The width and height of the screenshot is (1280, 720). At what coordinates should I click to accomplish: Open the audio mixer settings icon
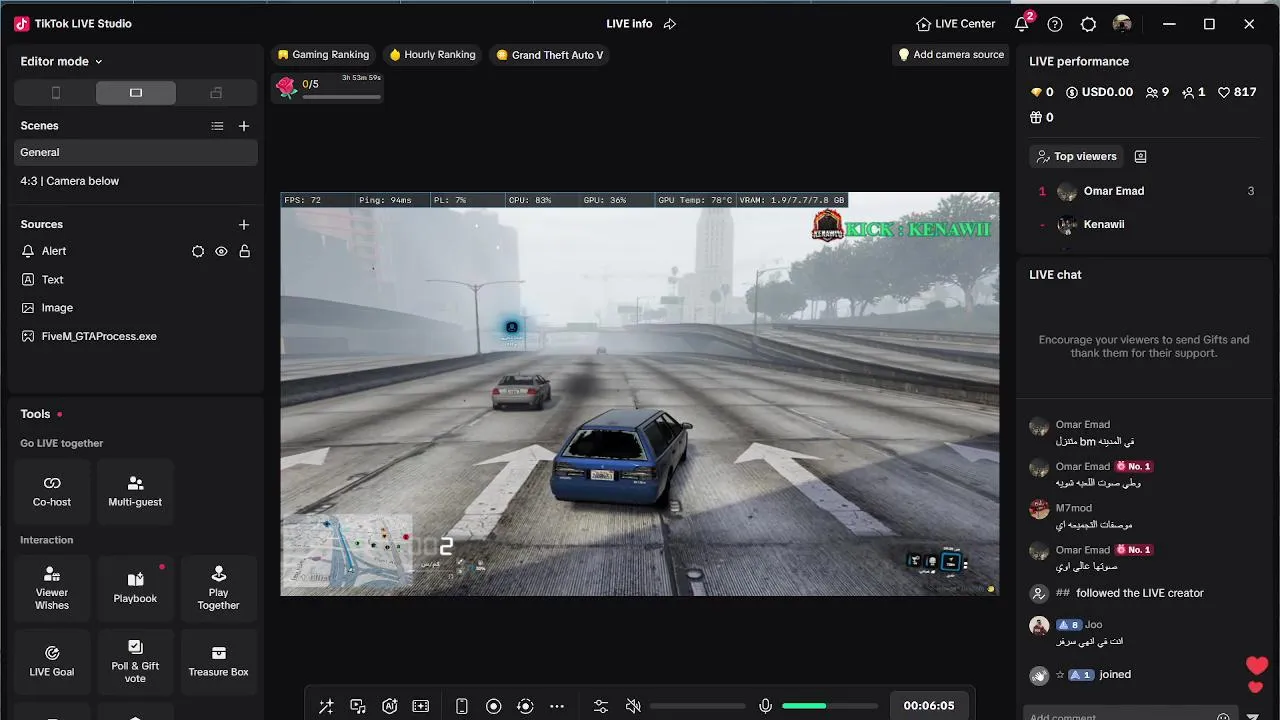(x=600, y=706)
